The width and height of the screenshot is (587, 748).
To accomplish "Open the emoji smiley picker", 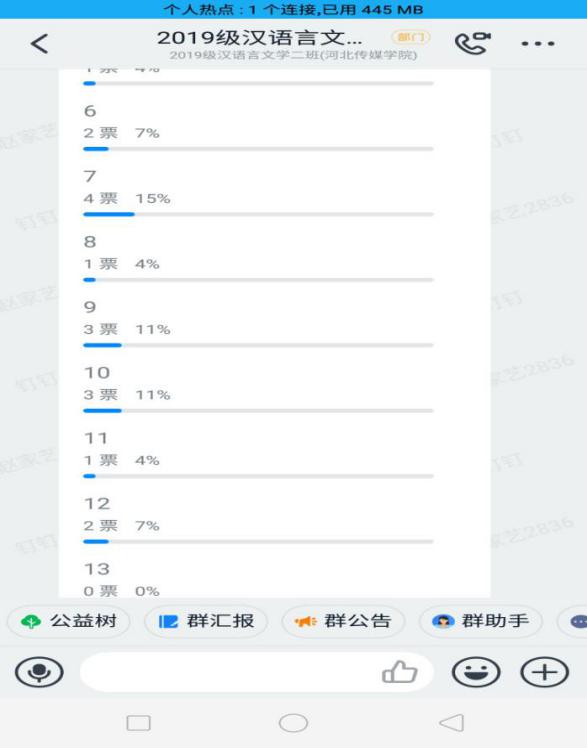I will click(476, 672).
